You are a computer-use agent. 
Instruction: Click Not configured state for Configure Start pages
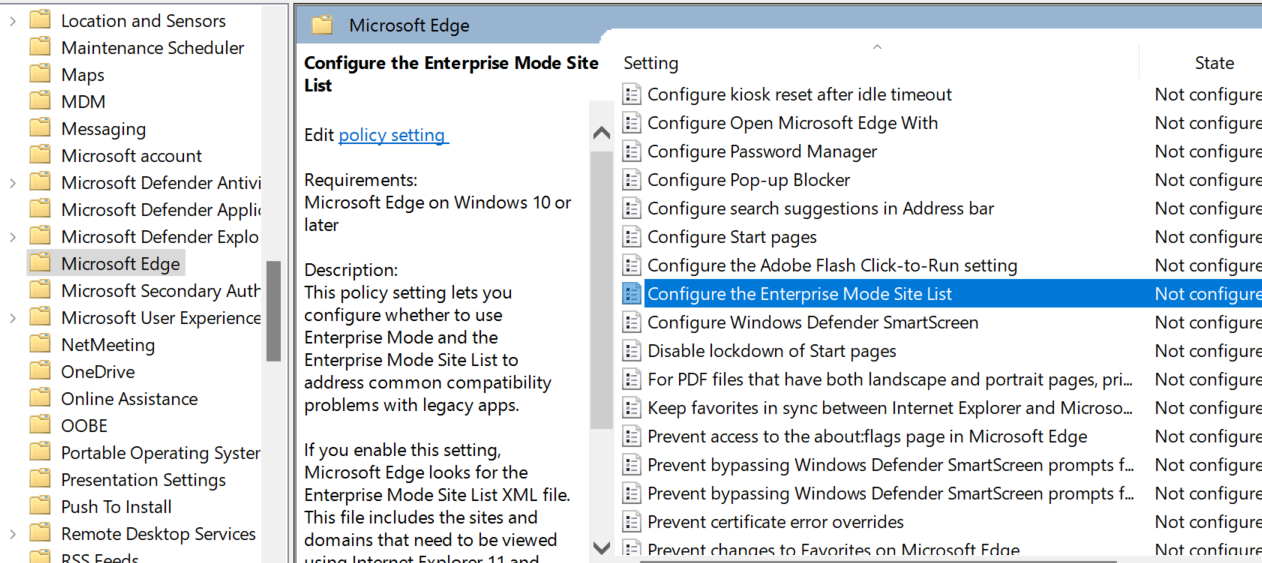1208,237
